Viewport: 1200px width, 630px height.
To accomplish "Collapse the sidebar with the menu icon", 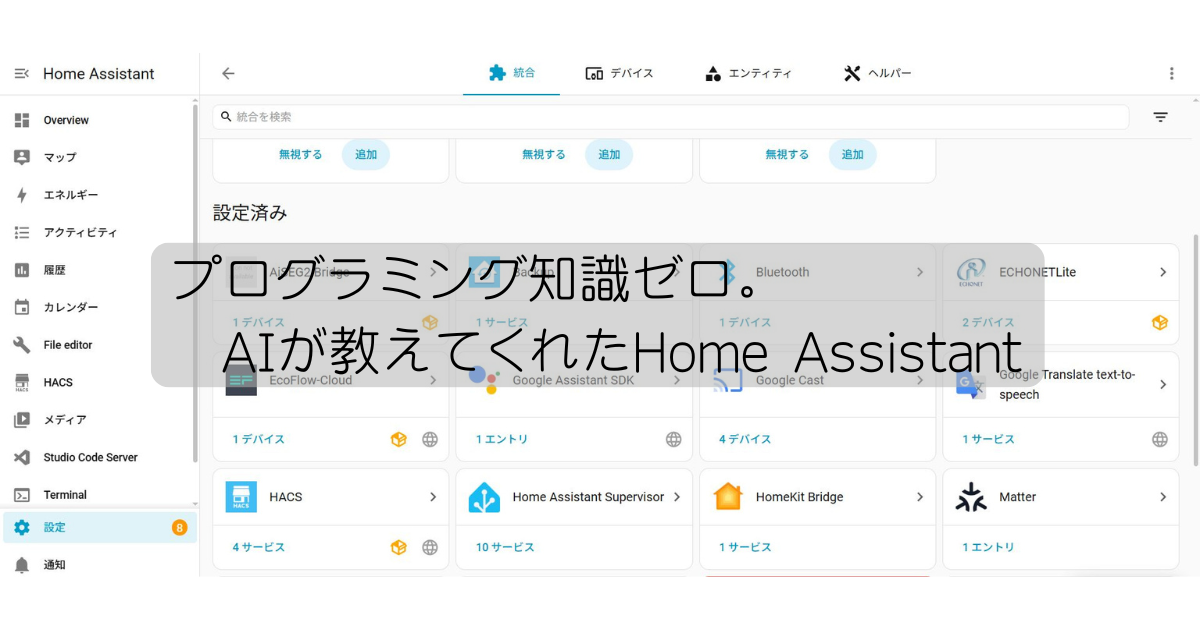I will 22,74.
